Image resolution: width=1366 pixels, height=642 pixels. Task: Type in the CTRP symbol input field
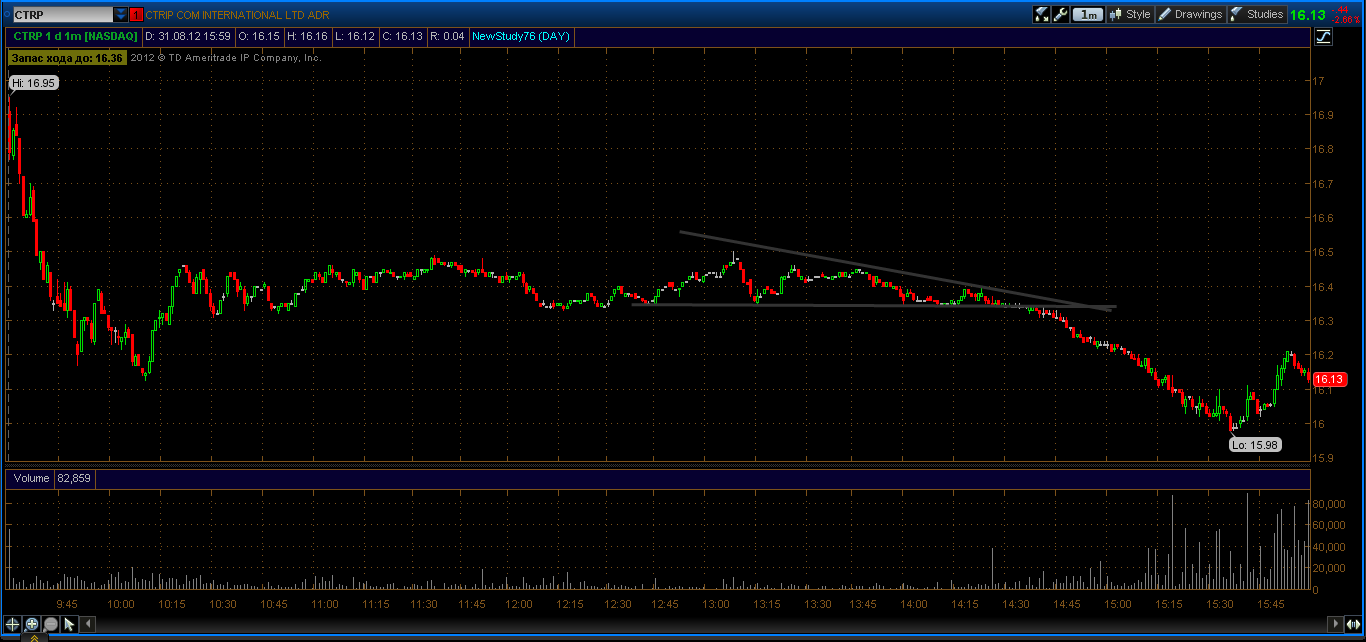point(60,15)
